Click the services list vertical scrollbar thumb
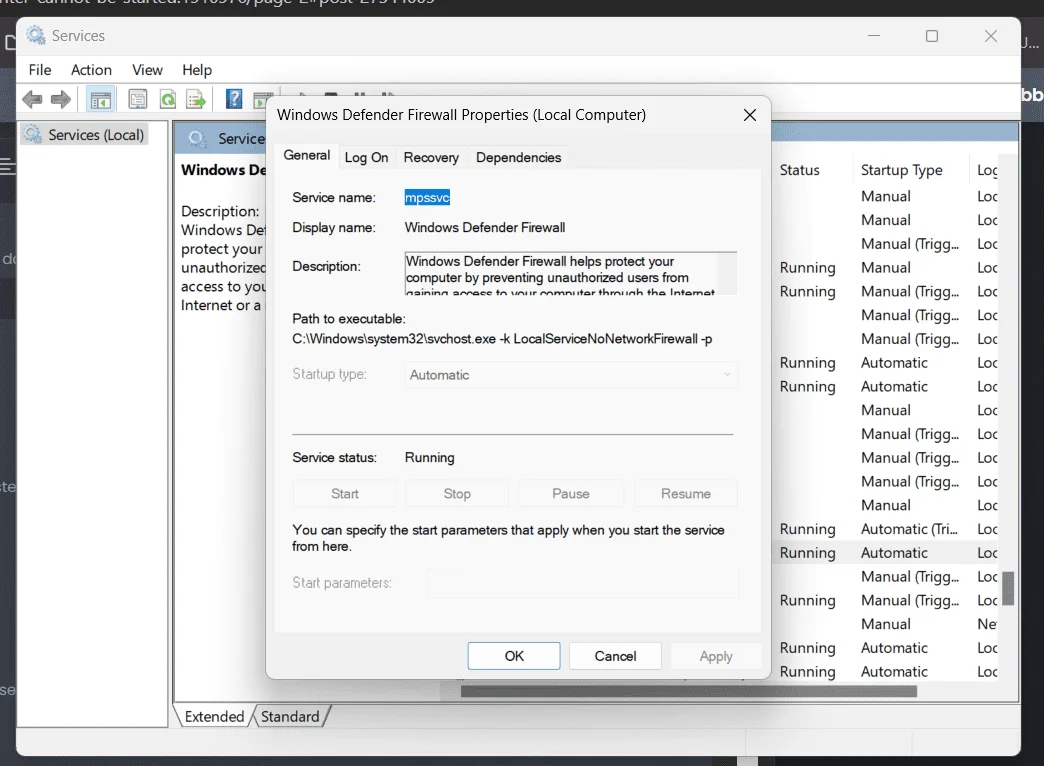The height and width of the screenshot is (766, 1044). click(x=1008, y=588)
